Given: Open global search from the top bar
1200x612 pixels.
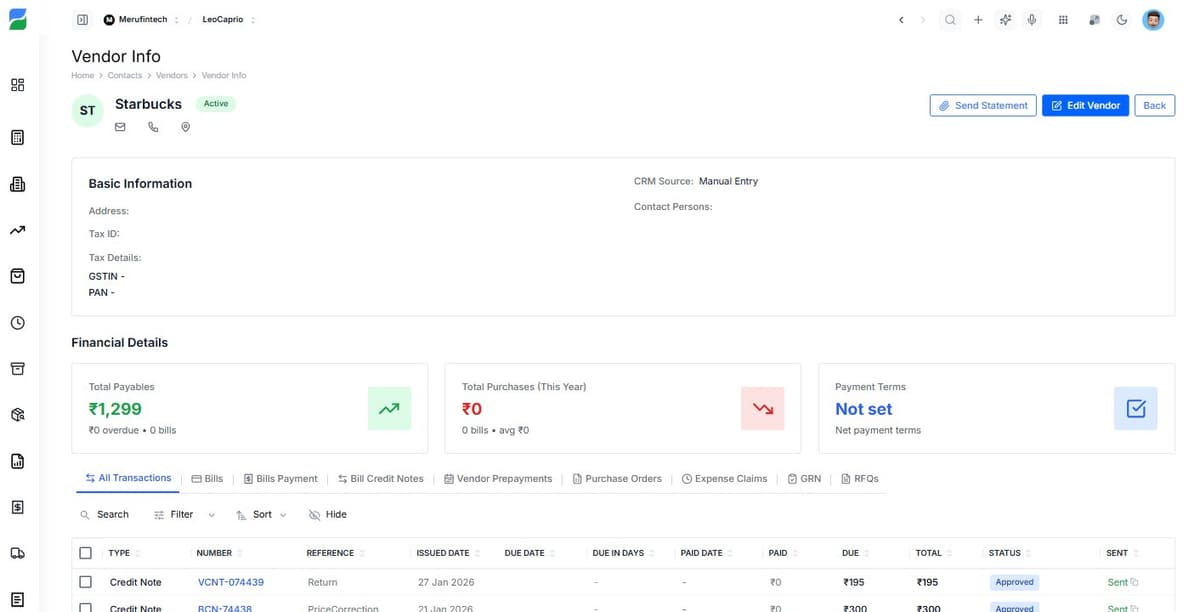Looking at the screenshot, I should pos(949,19).
